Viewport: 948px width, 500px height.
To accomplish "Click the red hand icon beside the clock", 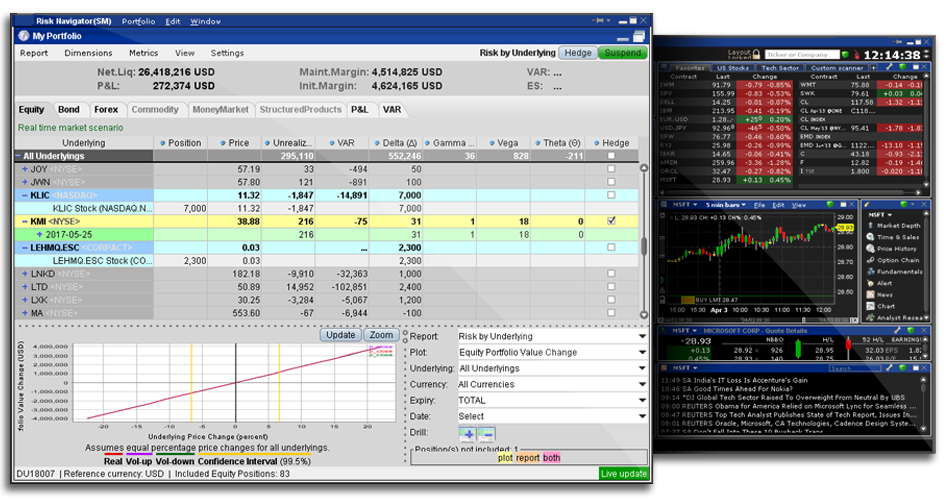I will [x=857, y=54].
